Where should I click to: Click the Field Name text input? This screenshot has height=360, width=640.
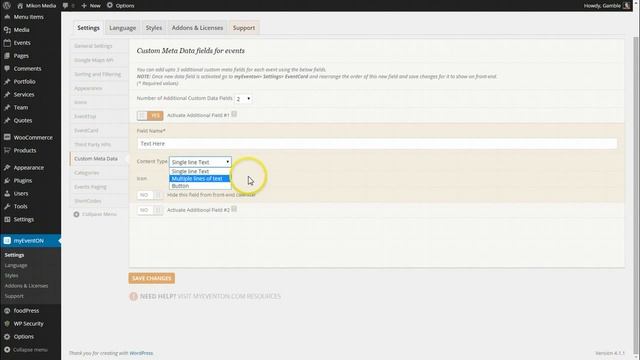pyautogui.click(x=377, y=144)
